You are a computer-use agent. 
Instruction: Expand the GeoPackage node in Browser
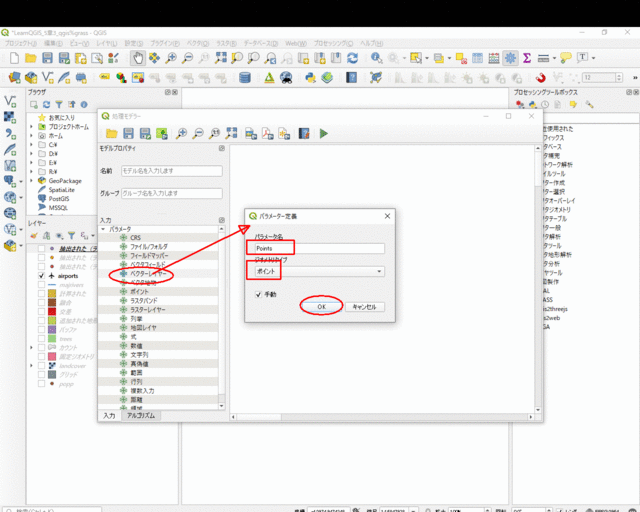click(31, 180)
